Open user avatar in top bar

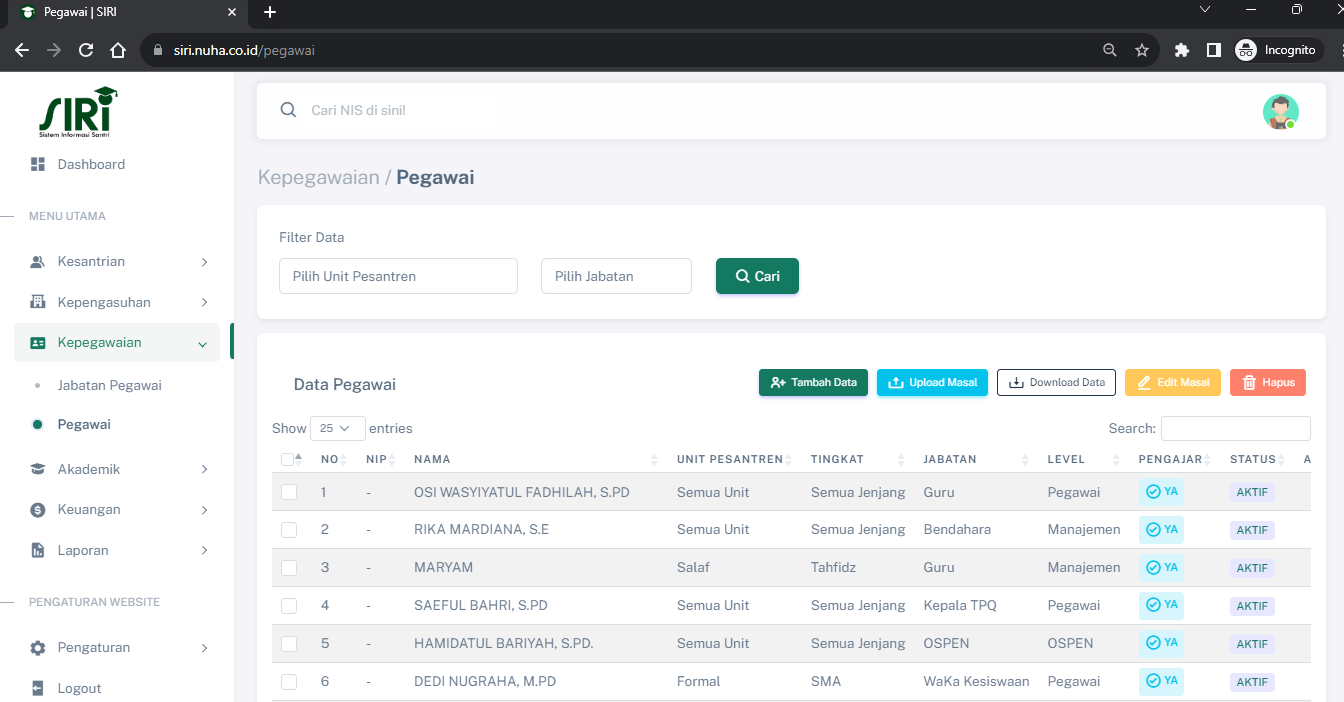[1280, 111]
